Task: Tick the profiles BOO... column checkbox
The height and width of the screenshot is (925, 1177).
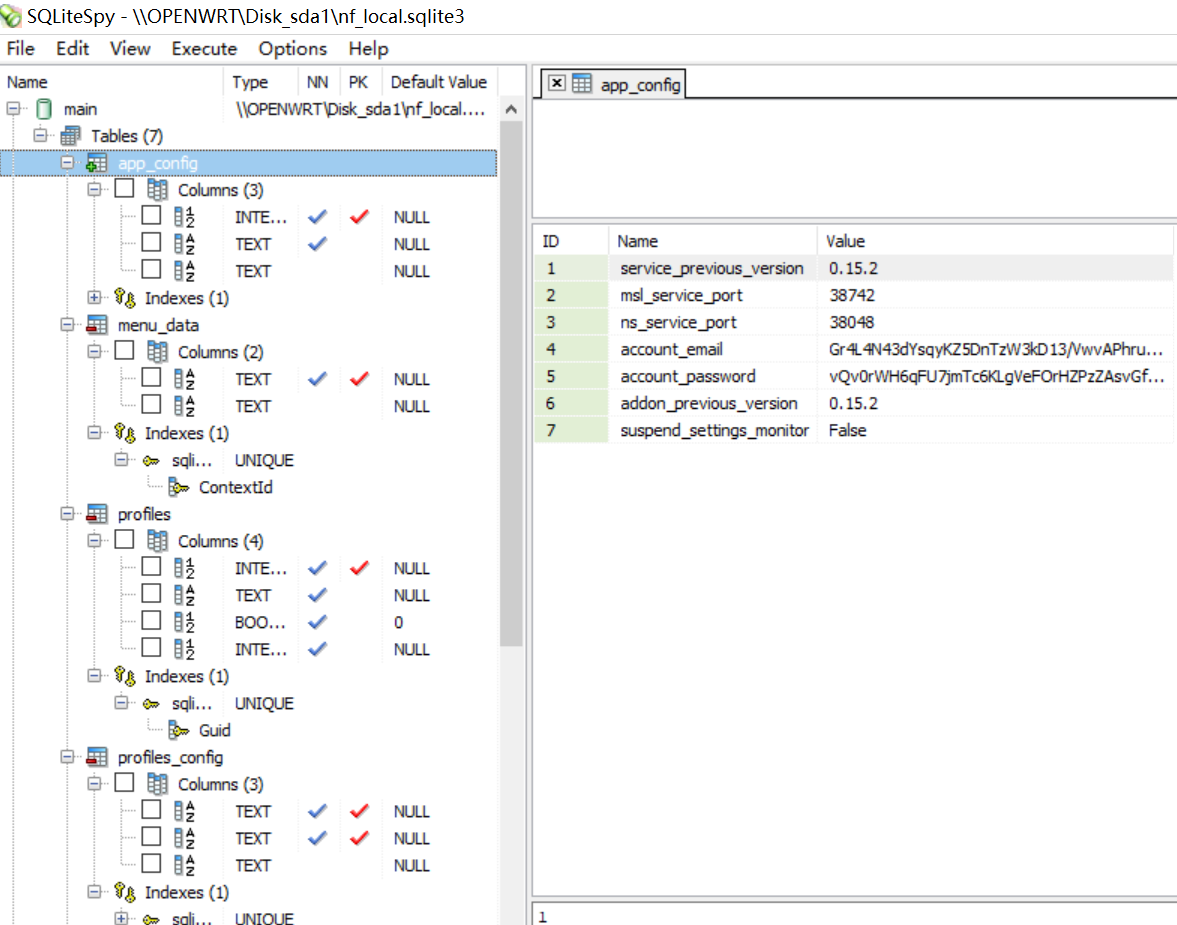Action: coord(152,621)
